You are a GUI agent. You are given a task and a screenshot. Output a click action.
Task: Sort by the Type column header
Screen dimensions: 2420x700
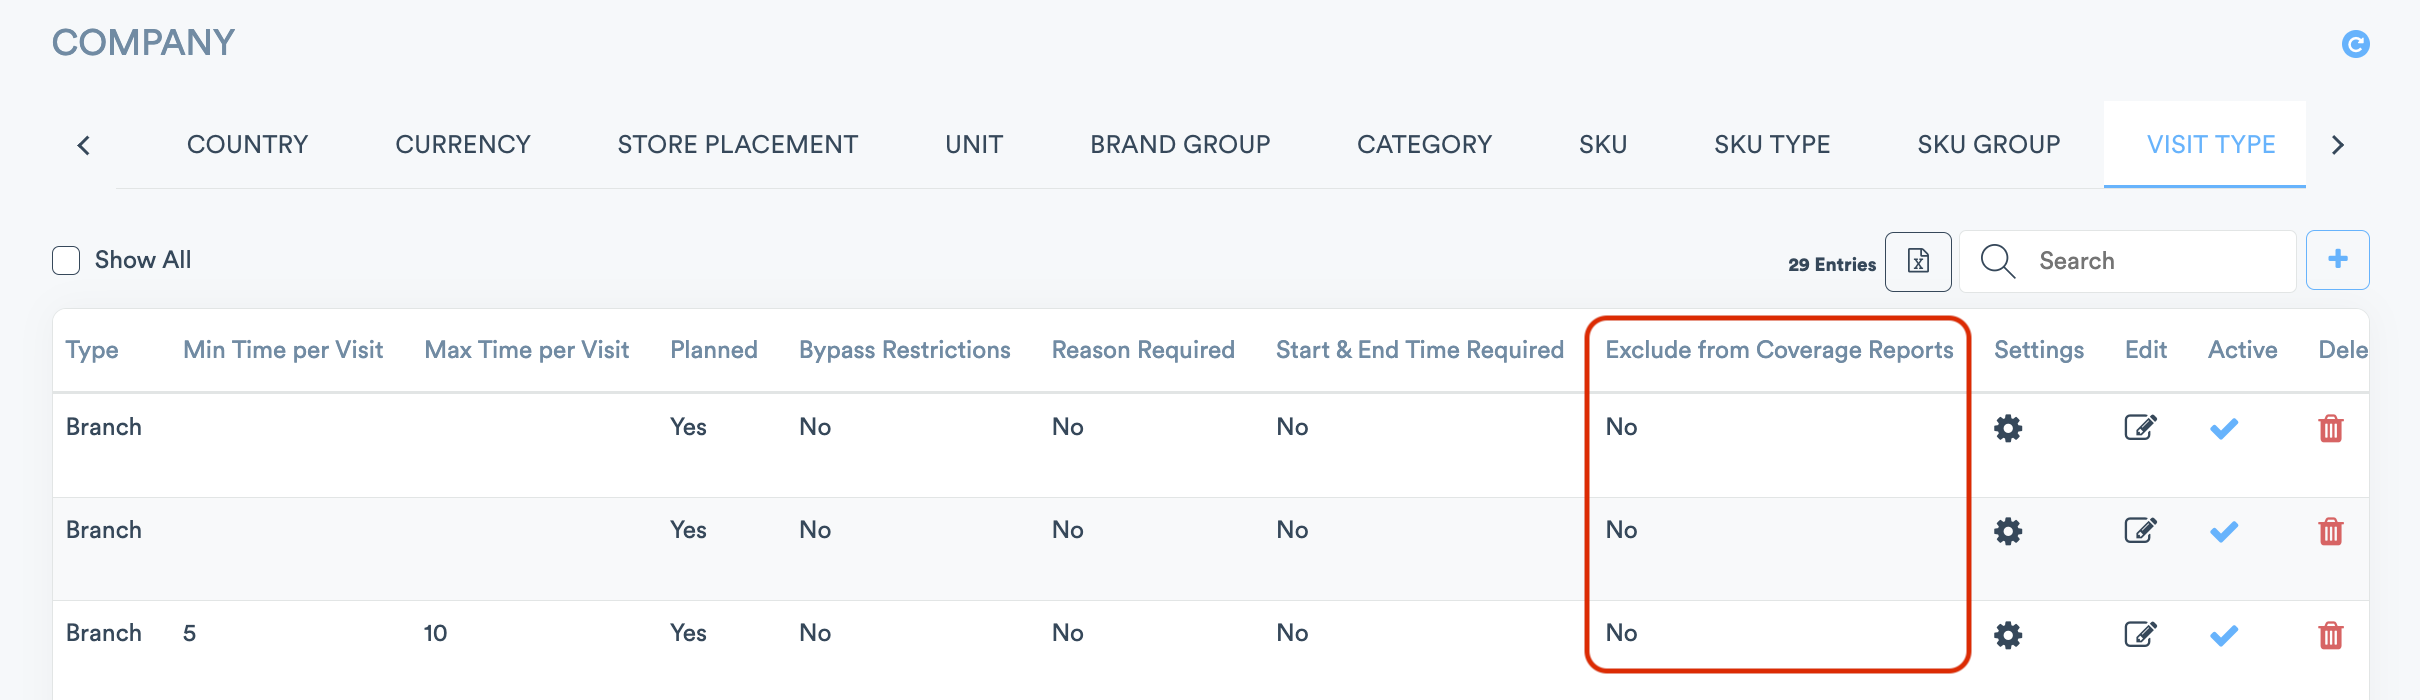coord(92,350)
